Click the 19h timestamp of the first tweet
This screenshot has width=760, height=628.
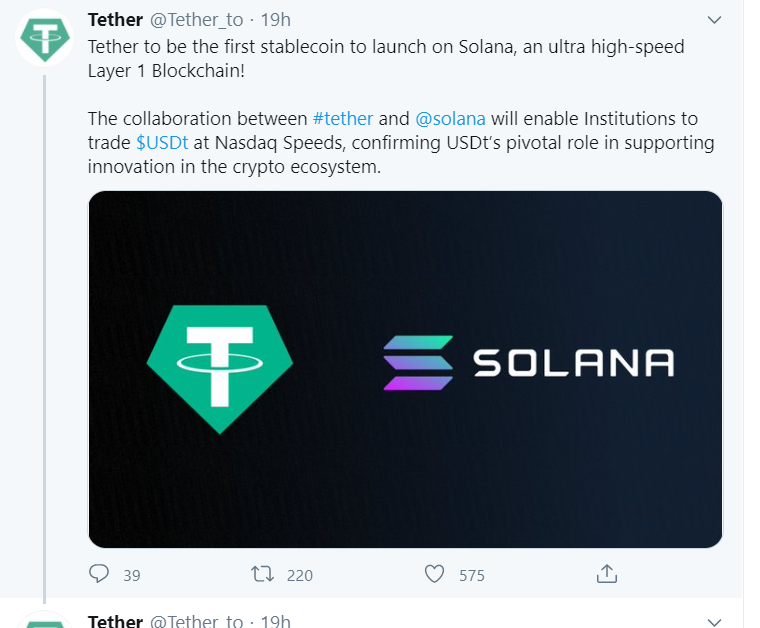coord(275,20)
